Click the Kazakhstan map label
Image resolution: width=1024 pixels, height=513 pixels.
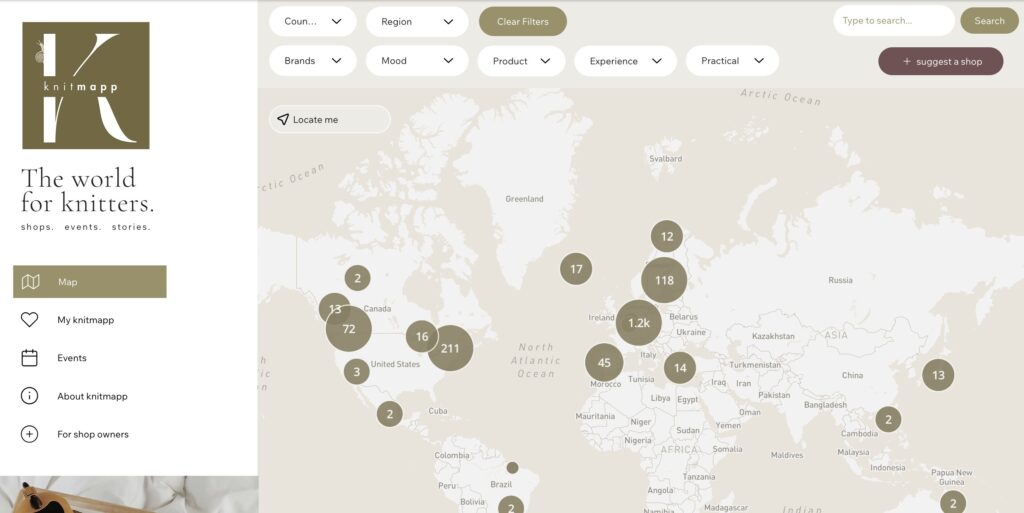[773, 336]
